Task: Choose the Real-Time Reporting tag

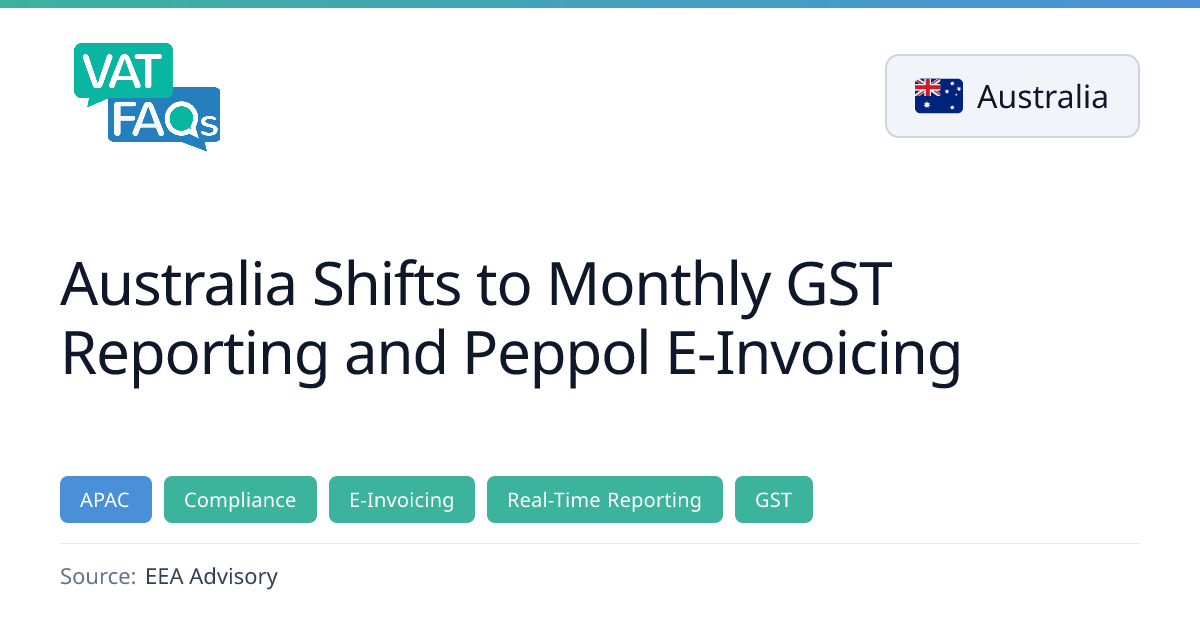Action: (604, 499)
